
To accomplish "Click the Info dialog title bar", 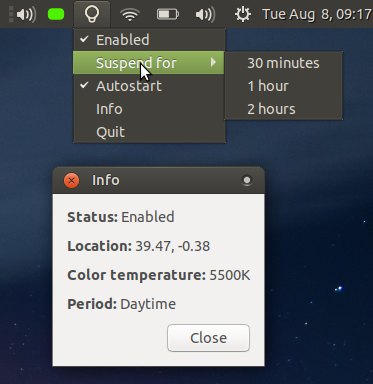I will pyautogui.click(x=158, y=180).
